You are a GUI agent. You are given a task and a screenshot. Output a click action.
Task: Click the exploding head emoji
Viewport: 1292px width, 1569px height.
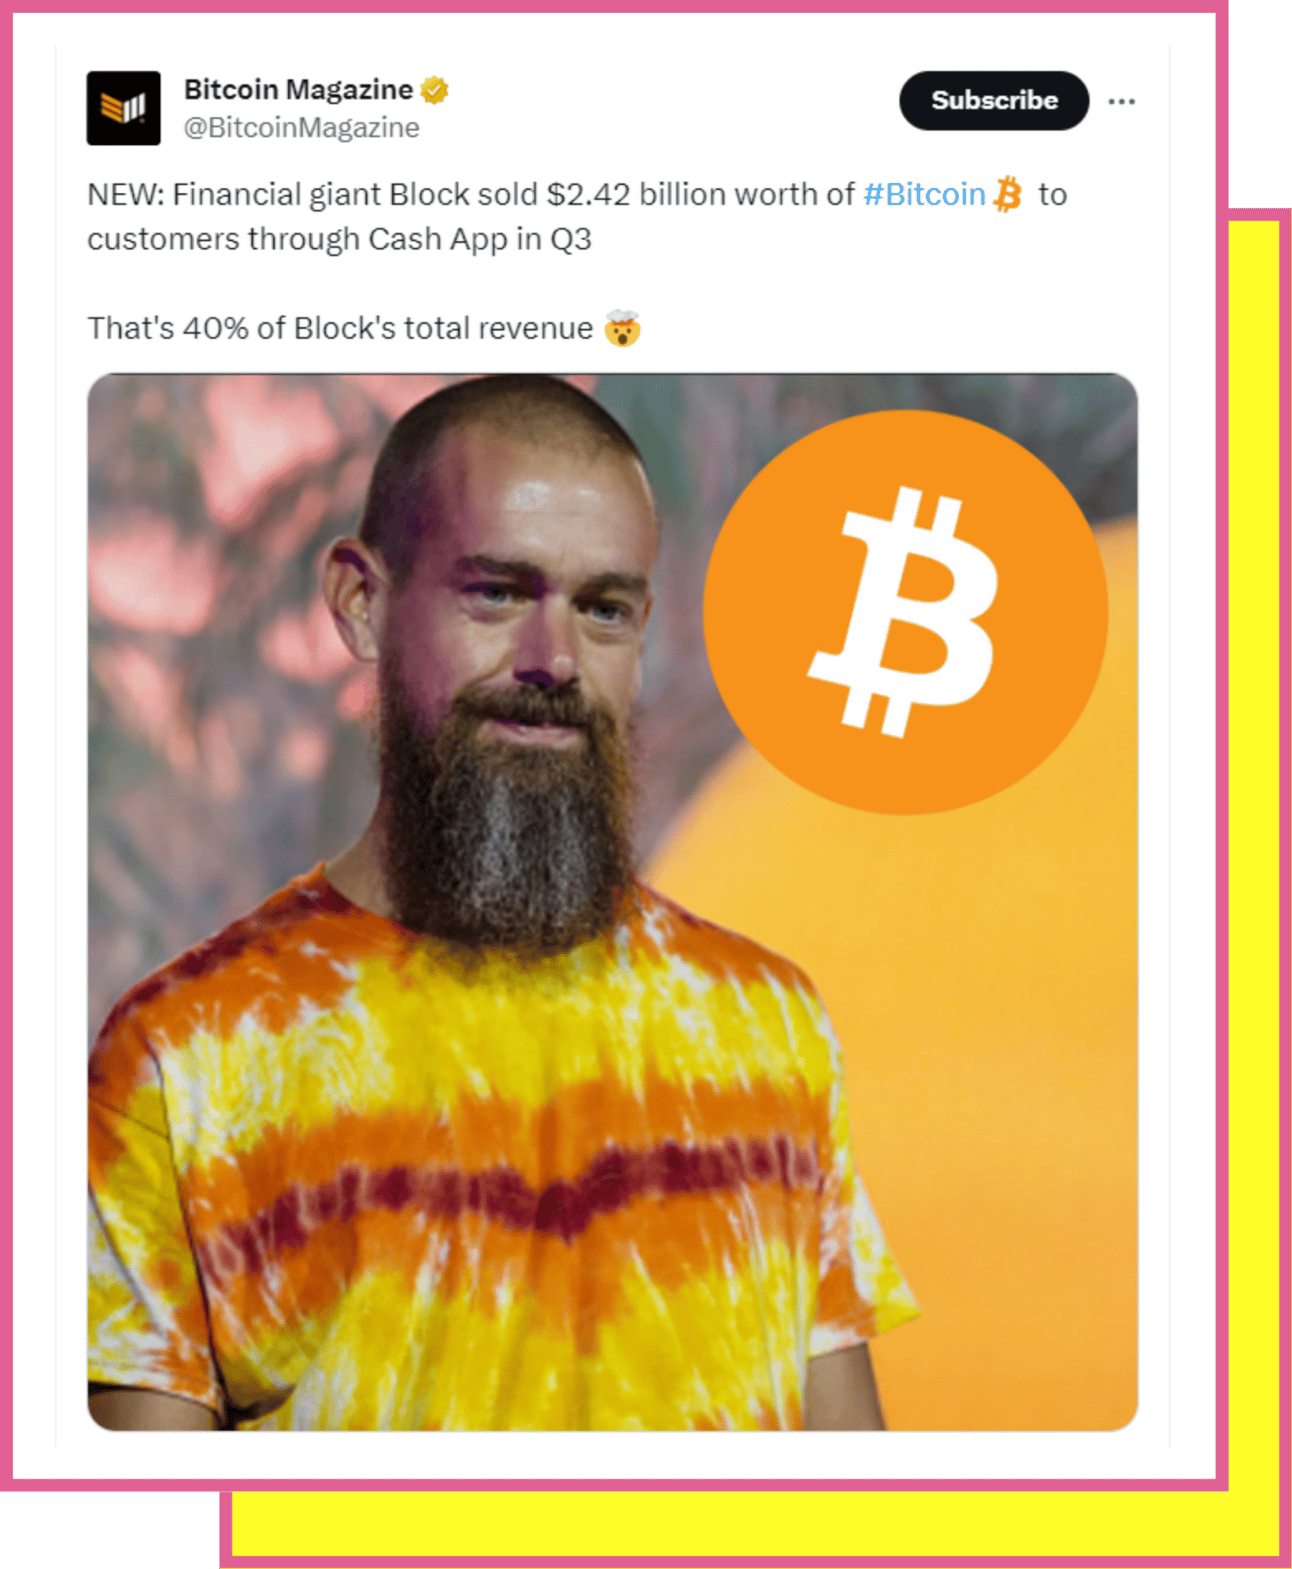(622, 328)
